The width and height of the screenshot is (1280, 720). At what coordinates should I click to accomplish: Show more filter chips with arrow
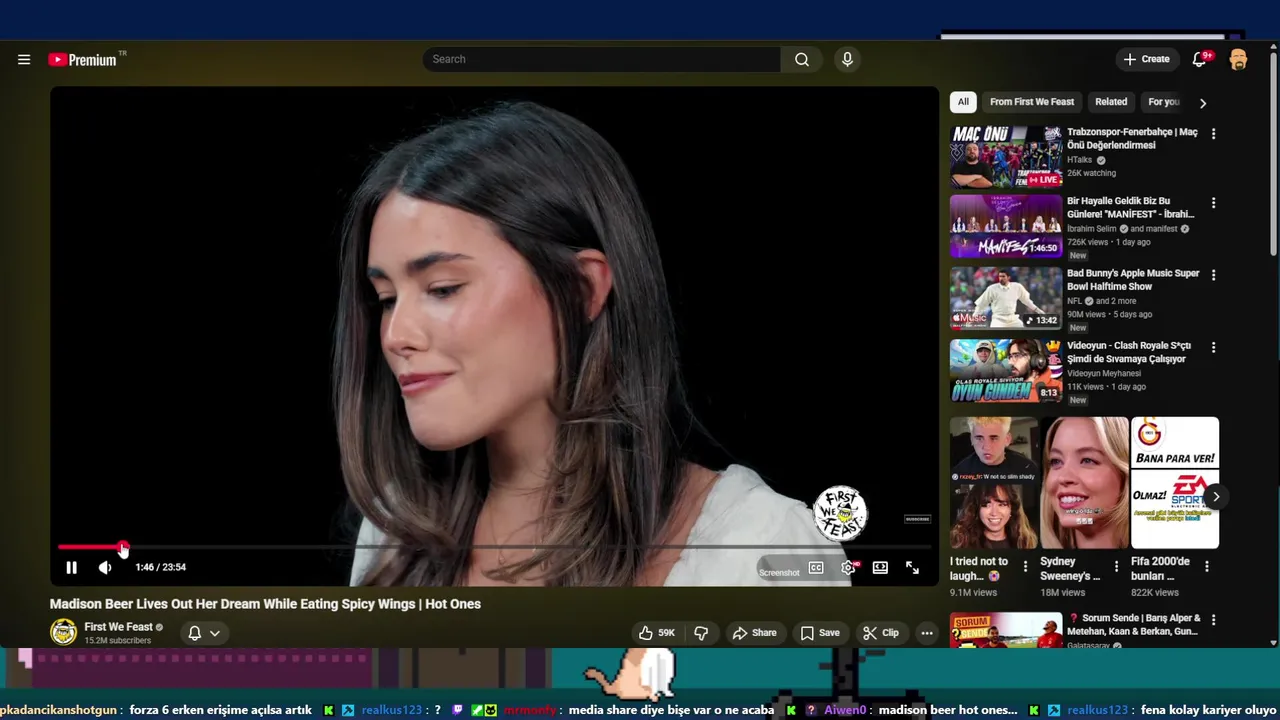[x=1203, y=102]
